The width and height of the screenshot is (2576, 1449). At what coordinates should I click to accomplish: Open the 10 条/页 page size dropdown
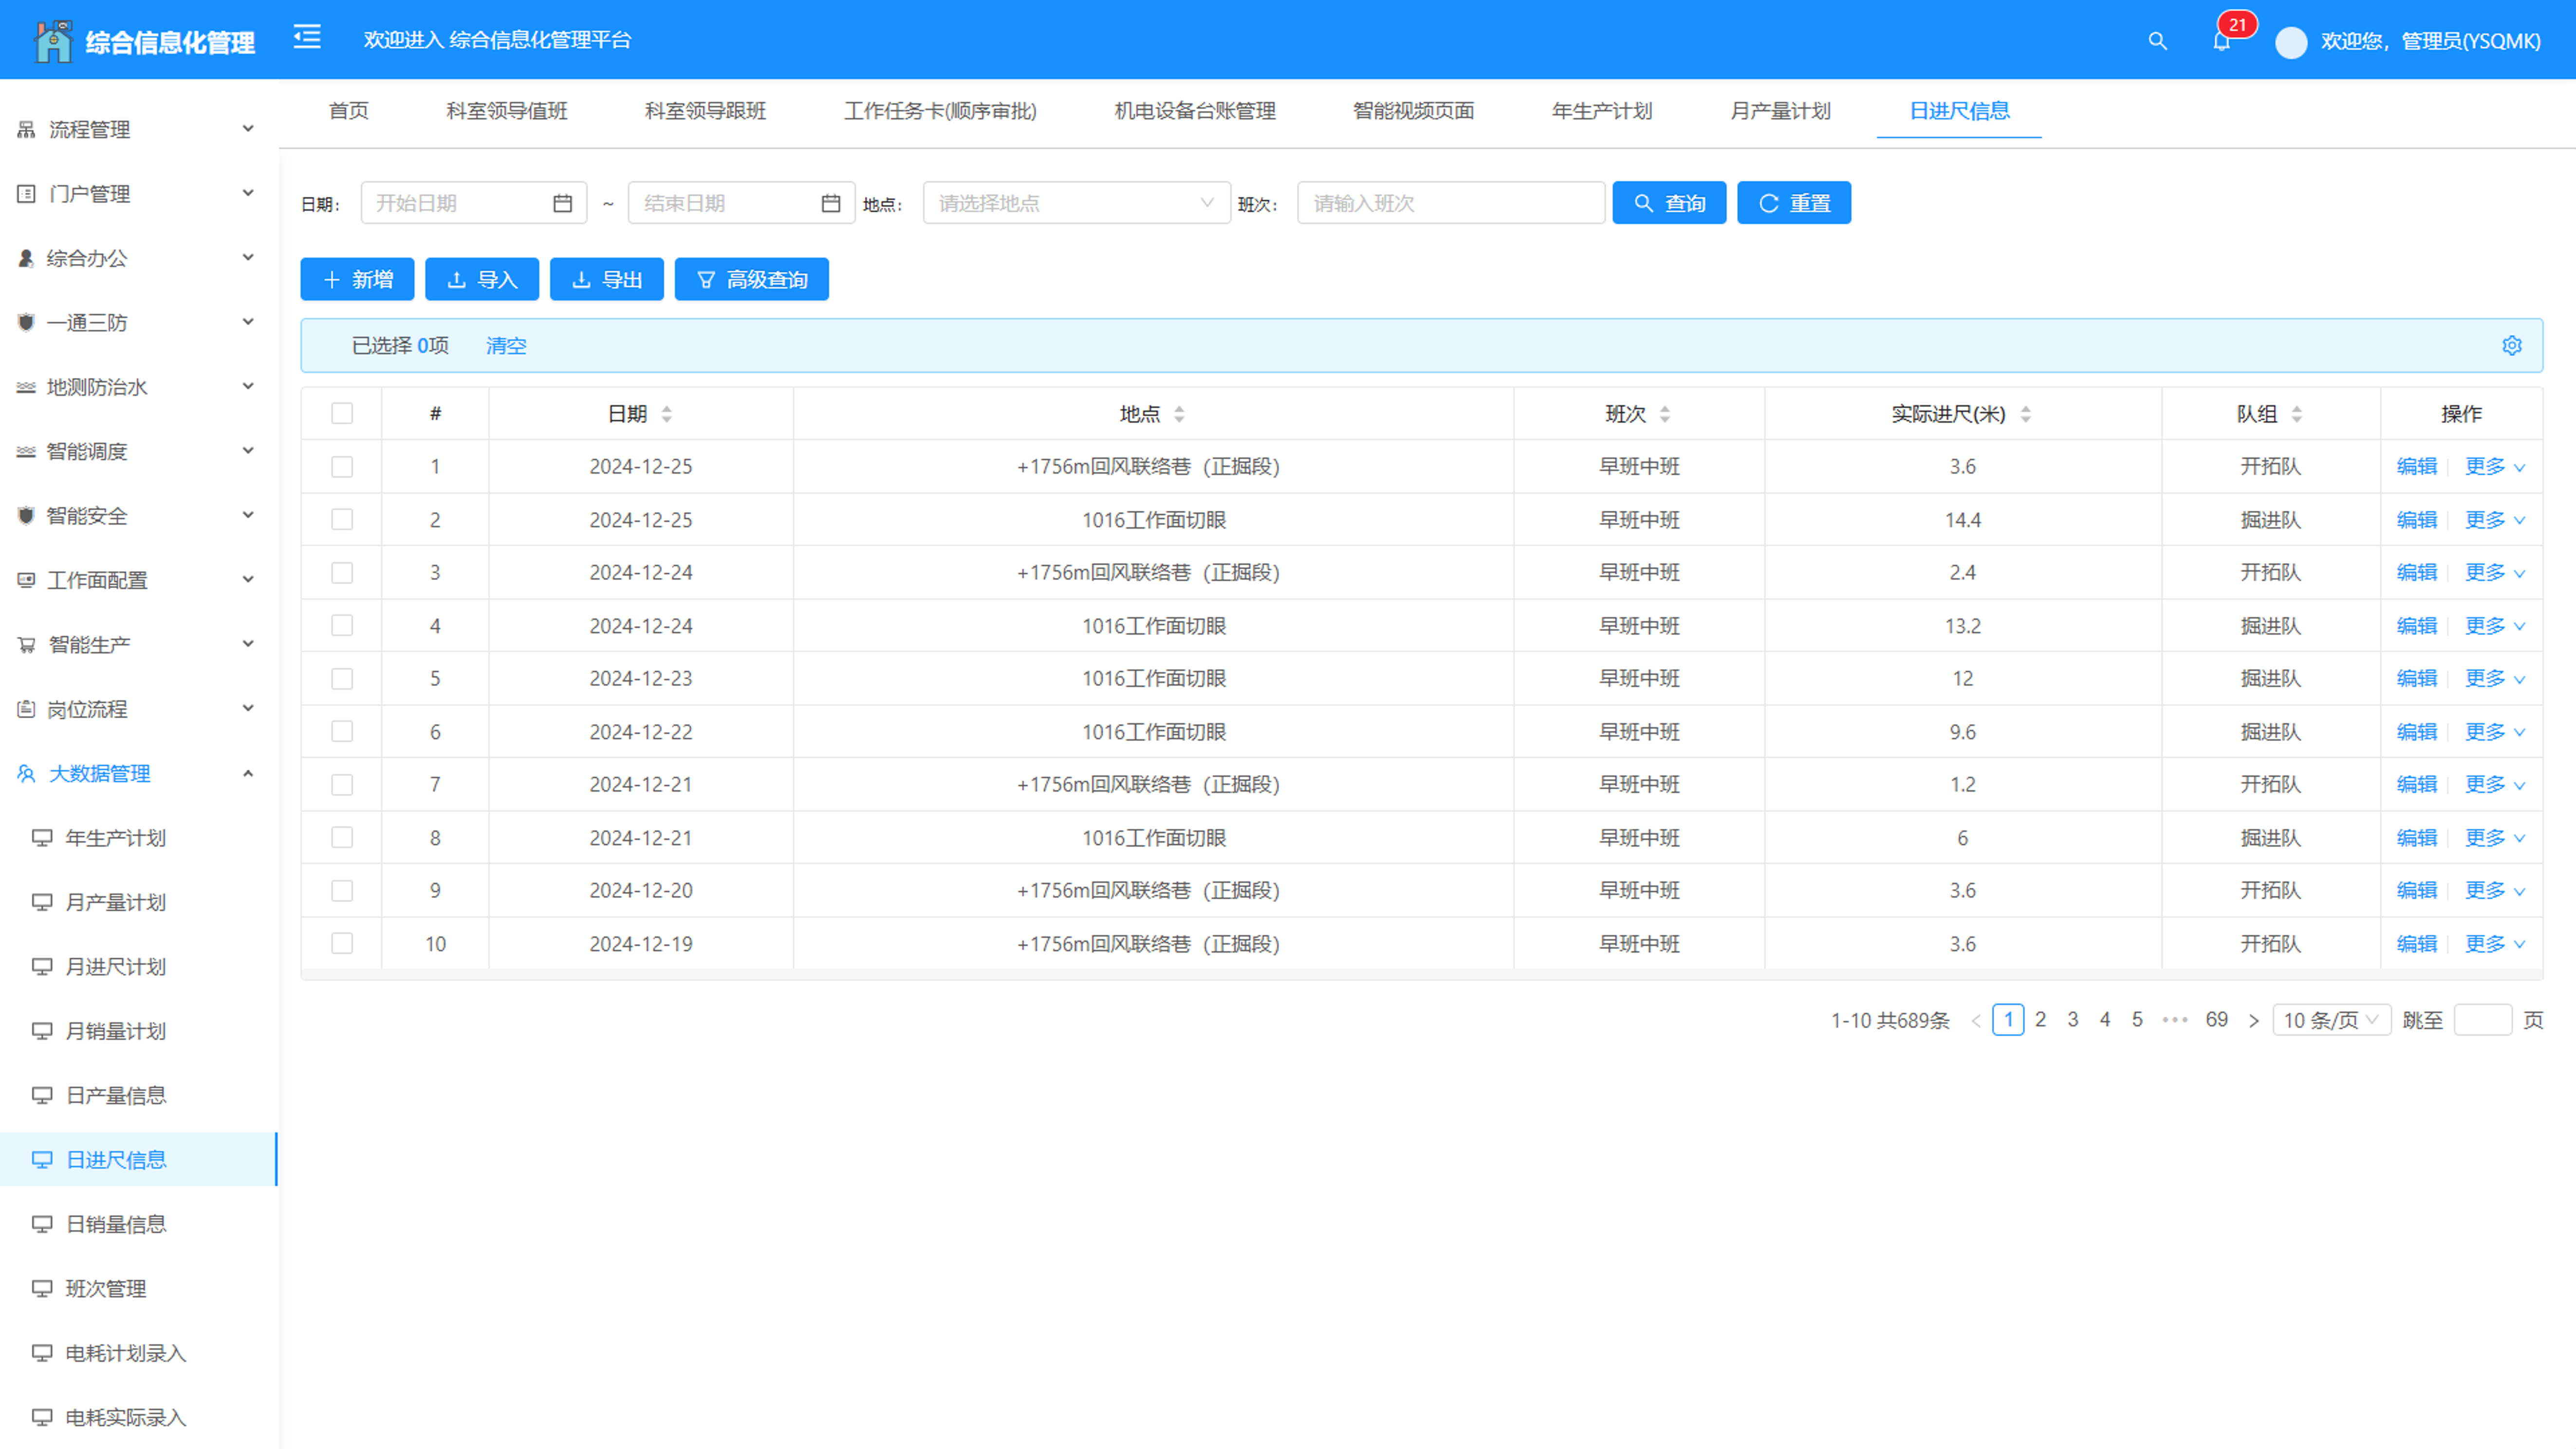[x=2331, y=1020]
